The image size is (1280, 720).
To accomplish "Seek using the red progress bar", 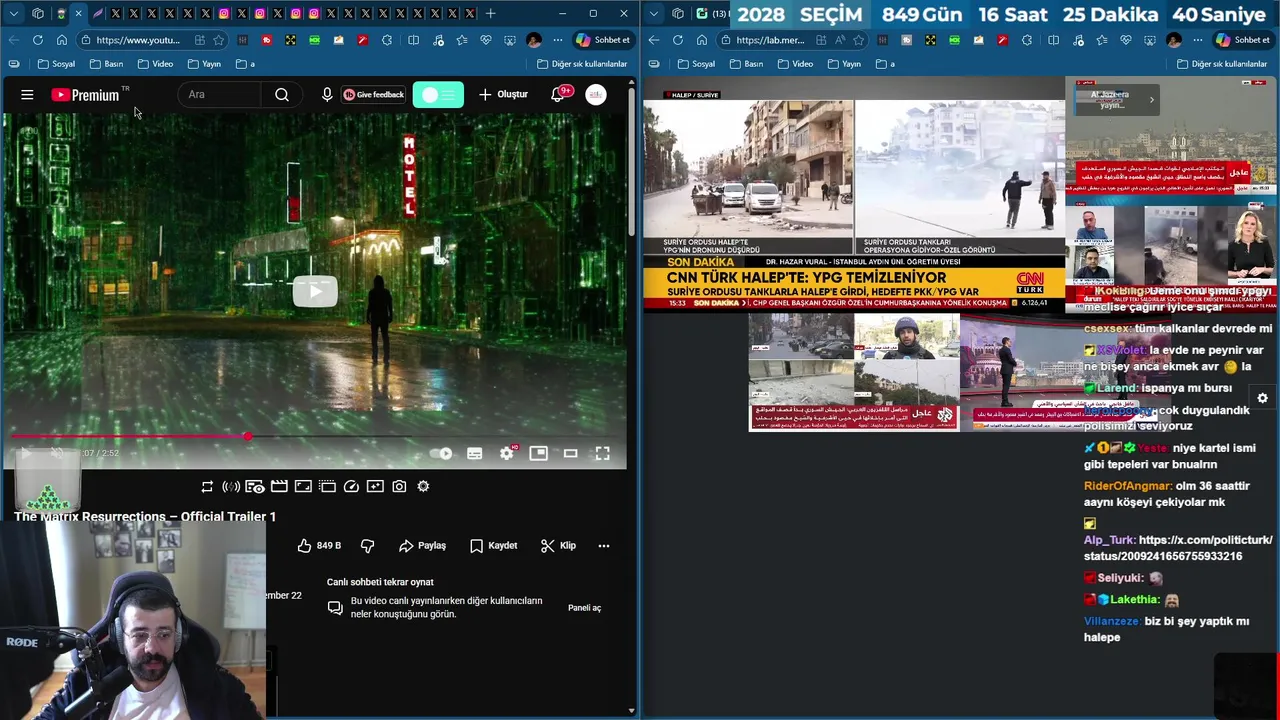I will click(x=315, y=436).
